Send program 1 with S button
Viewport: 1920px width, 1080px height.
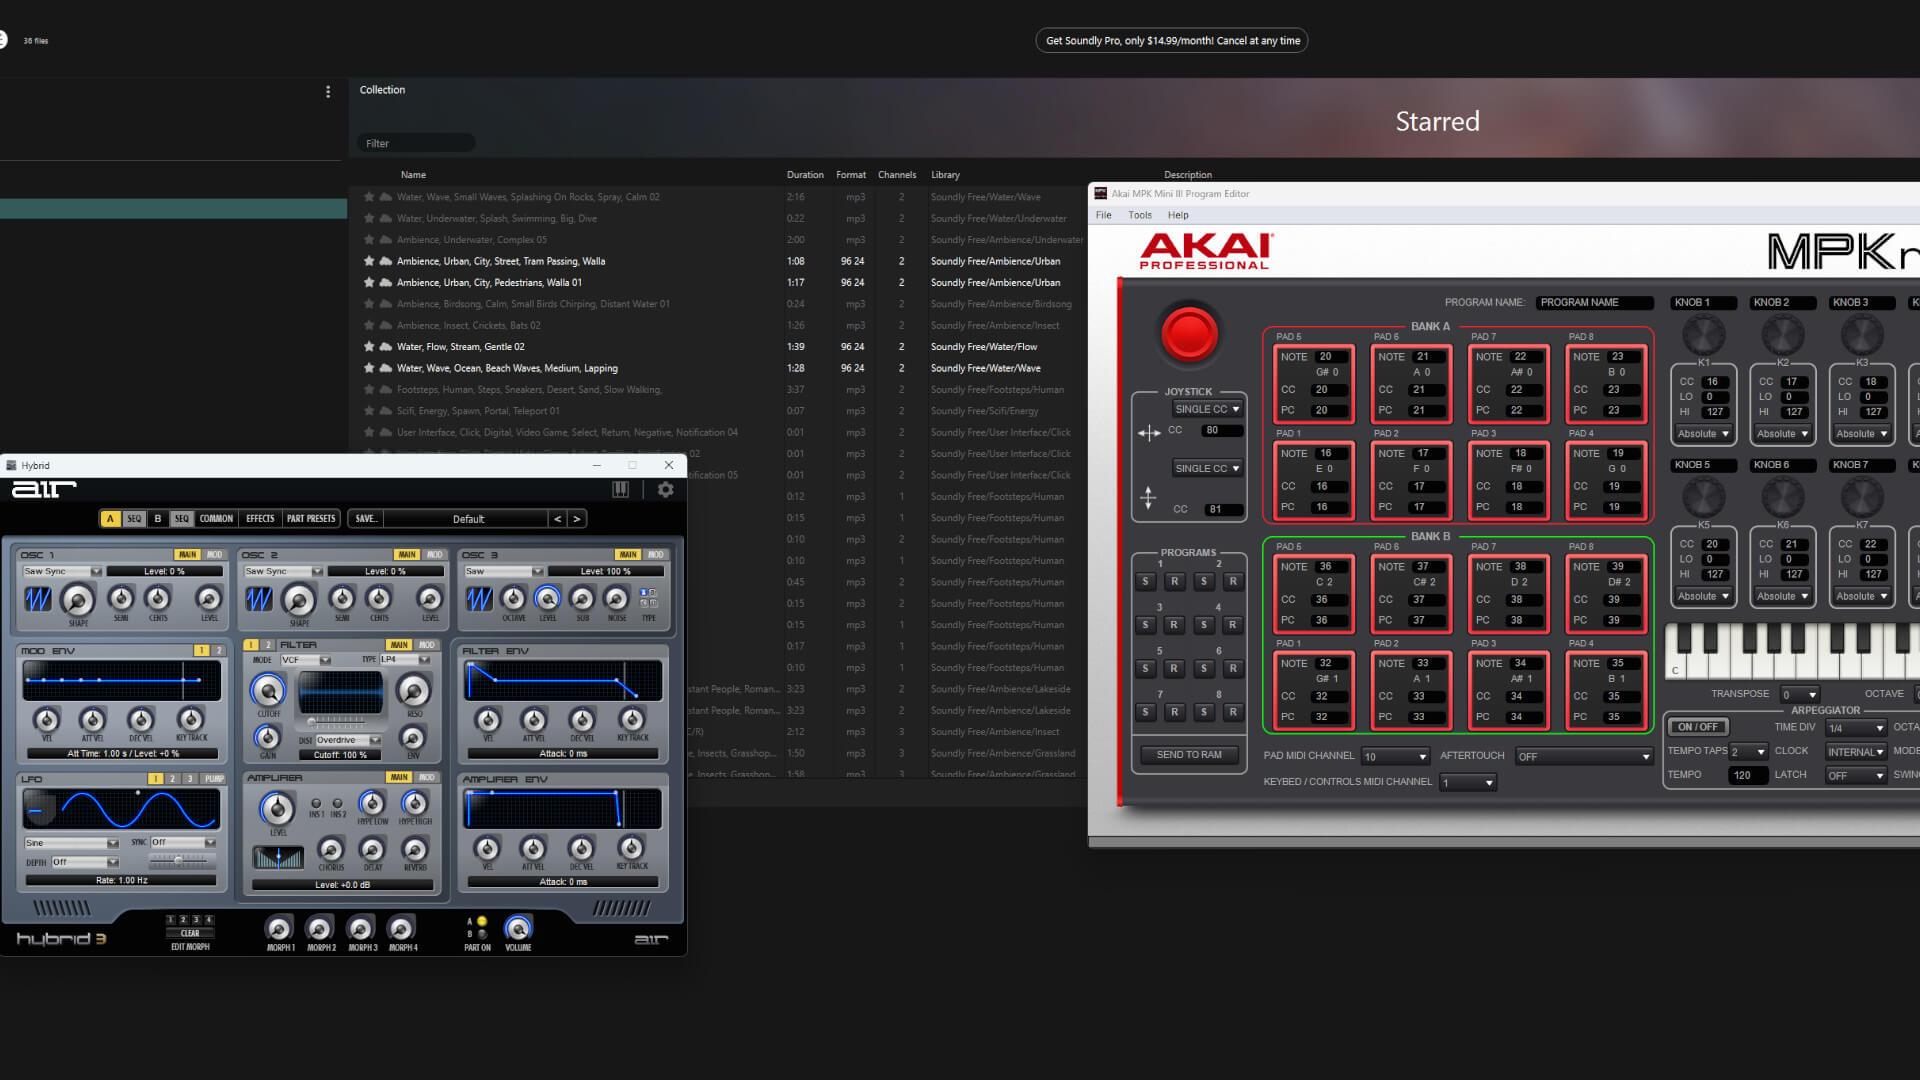pos(1145,581)
